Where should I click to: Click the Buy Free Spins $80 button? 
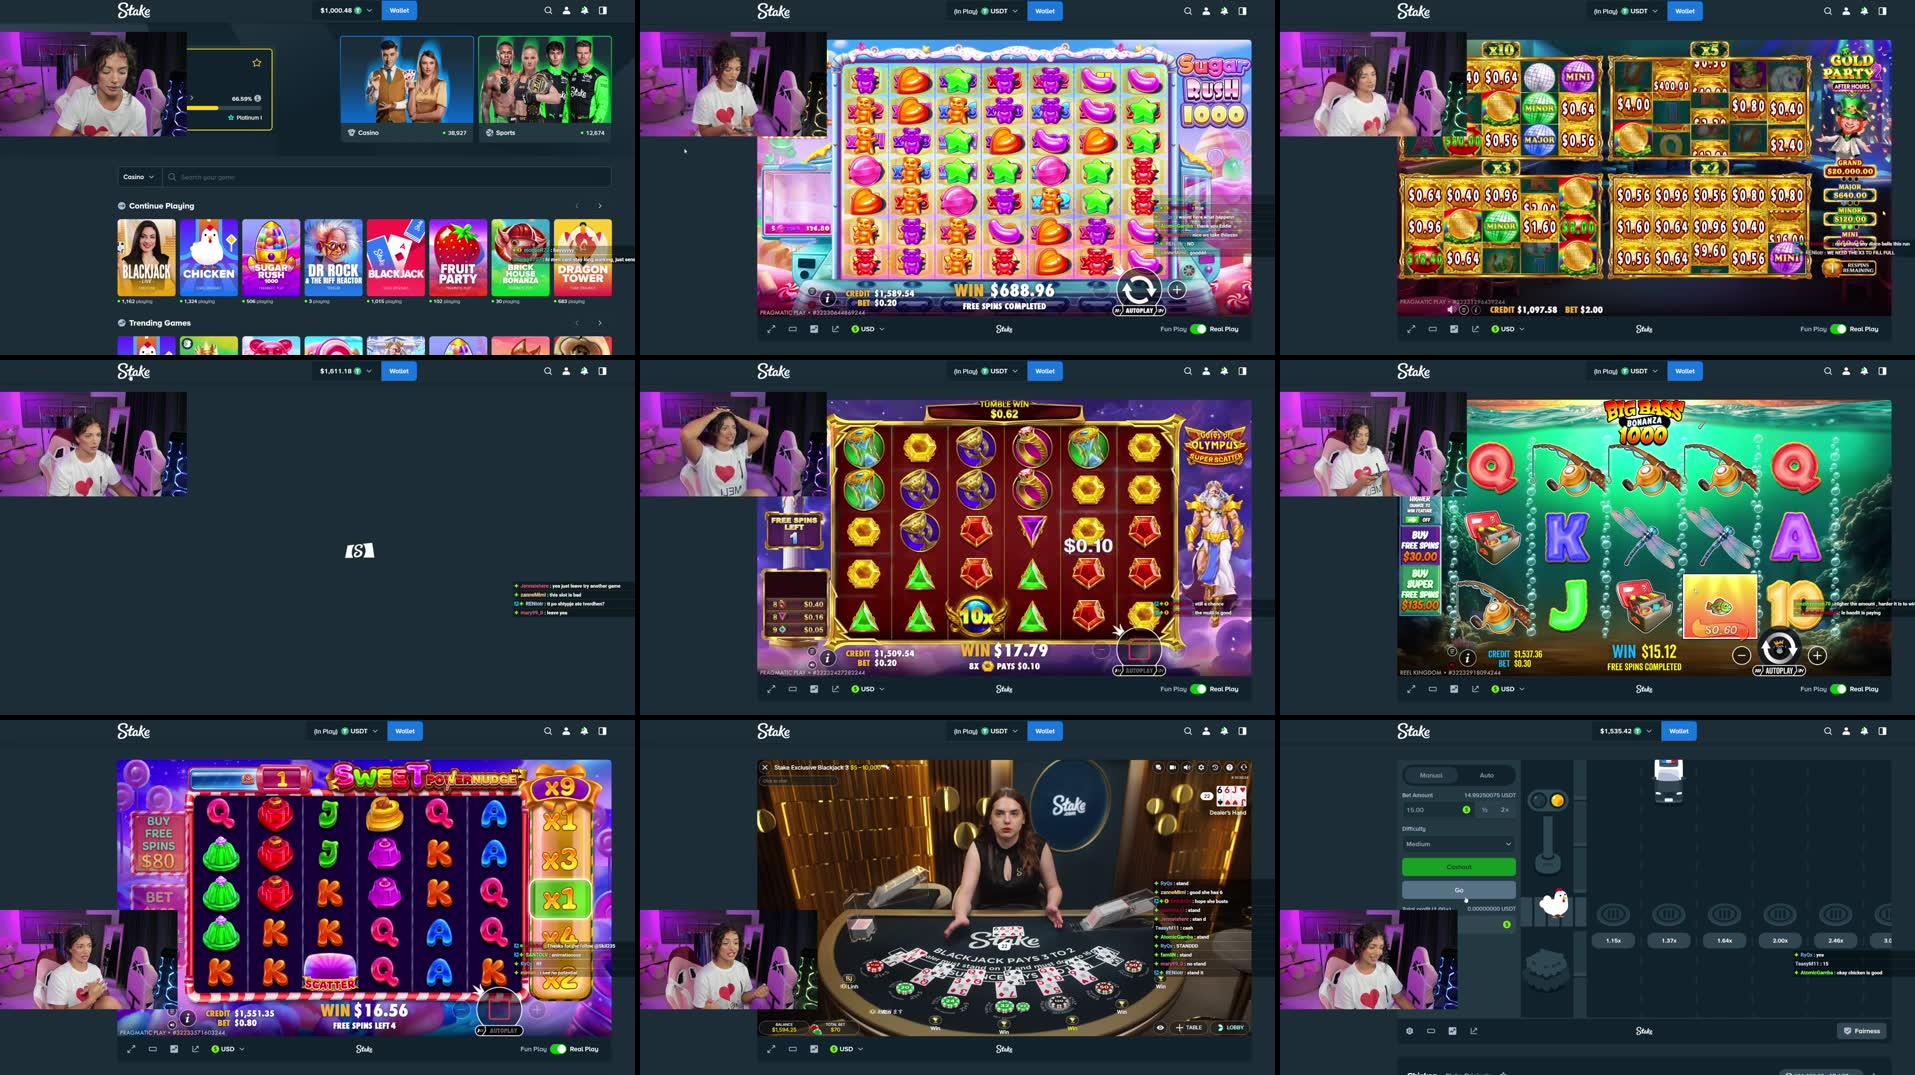tap(158, 841)
